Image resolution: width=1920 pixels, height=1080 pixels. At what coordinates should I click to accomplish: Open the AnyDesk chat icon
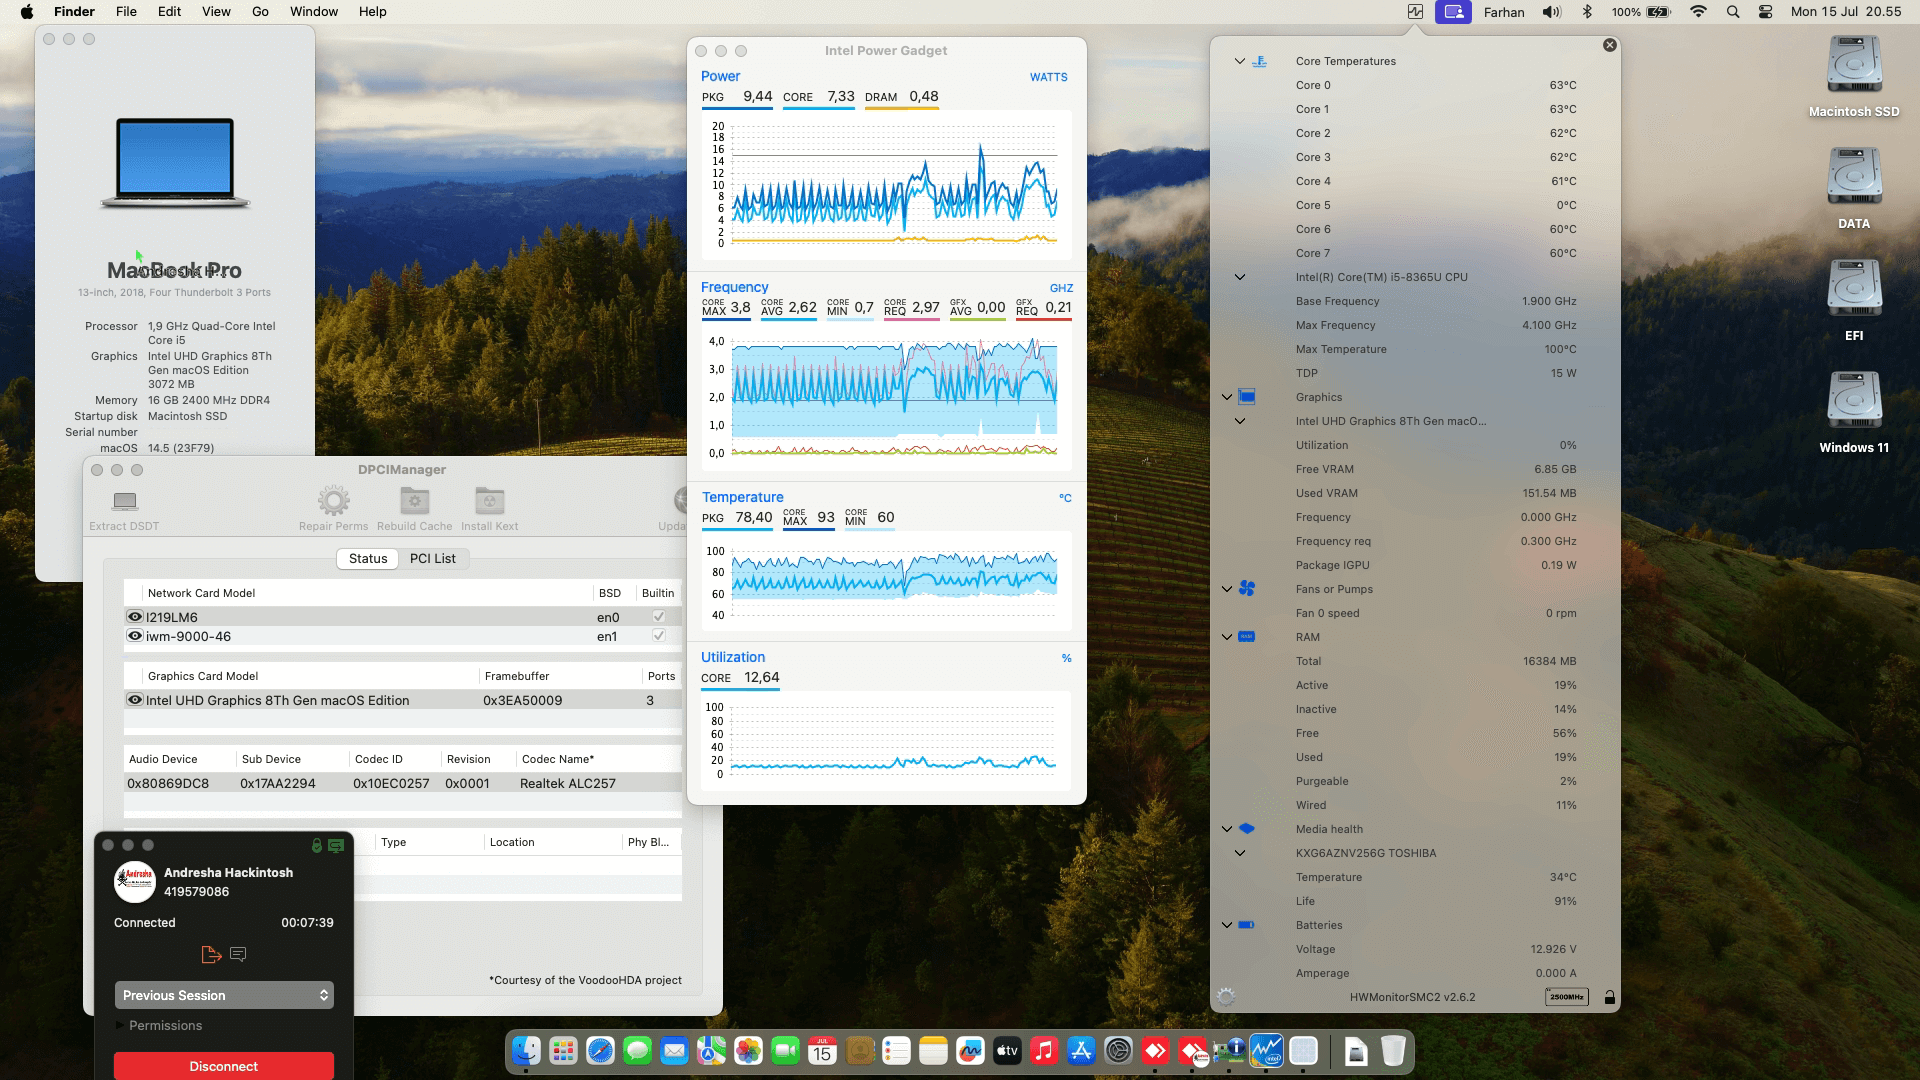pos(238,955)
